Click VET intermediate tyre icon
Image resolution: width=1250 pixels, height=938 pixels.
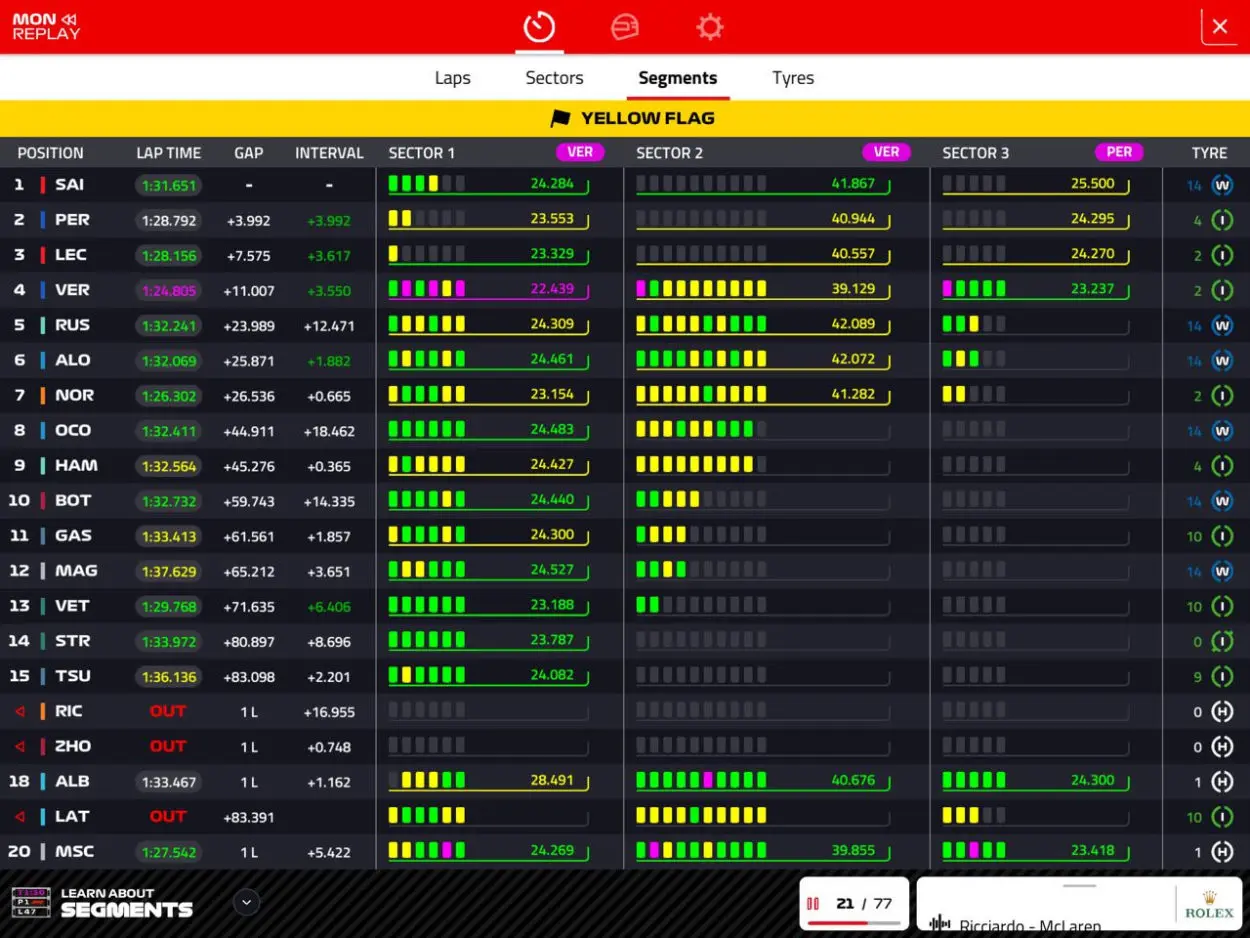(x=1222, y=606)
